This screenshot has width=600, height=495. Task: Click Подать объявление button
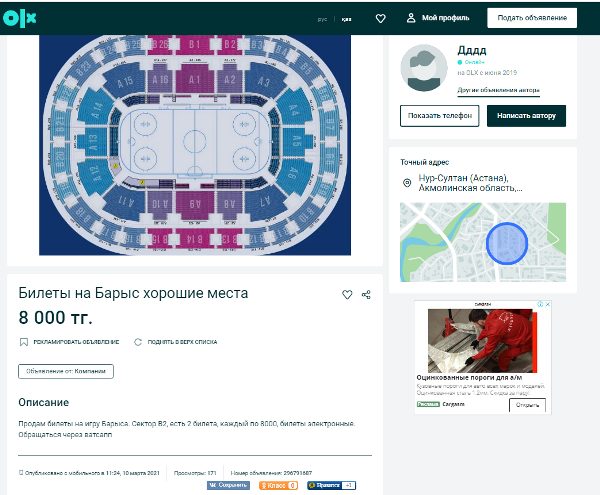pos(532,18)
